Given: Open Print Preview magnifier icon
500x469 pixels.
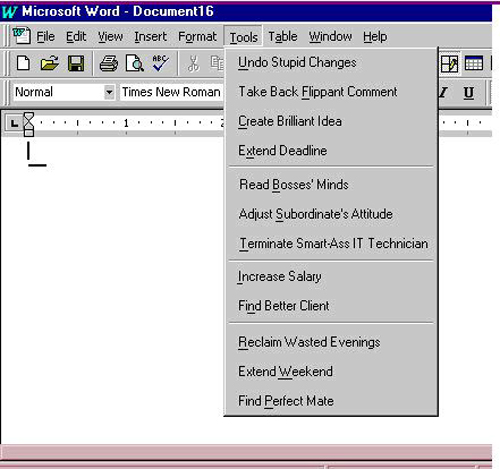Looking at the screenshot, I should pos(135,63).
